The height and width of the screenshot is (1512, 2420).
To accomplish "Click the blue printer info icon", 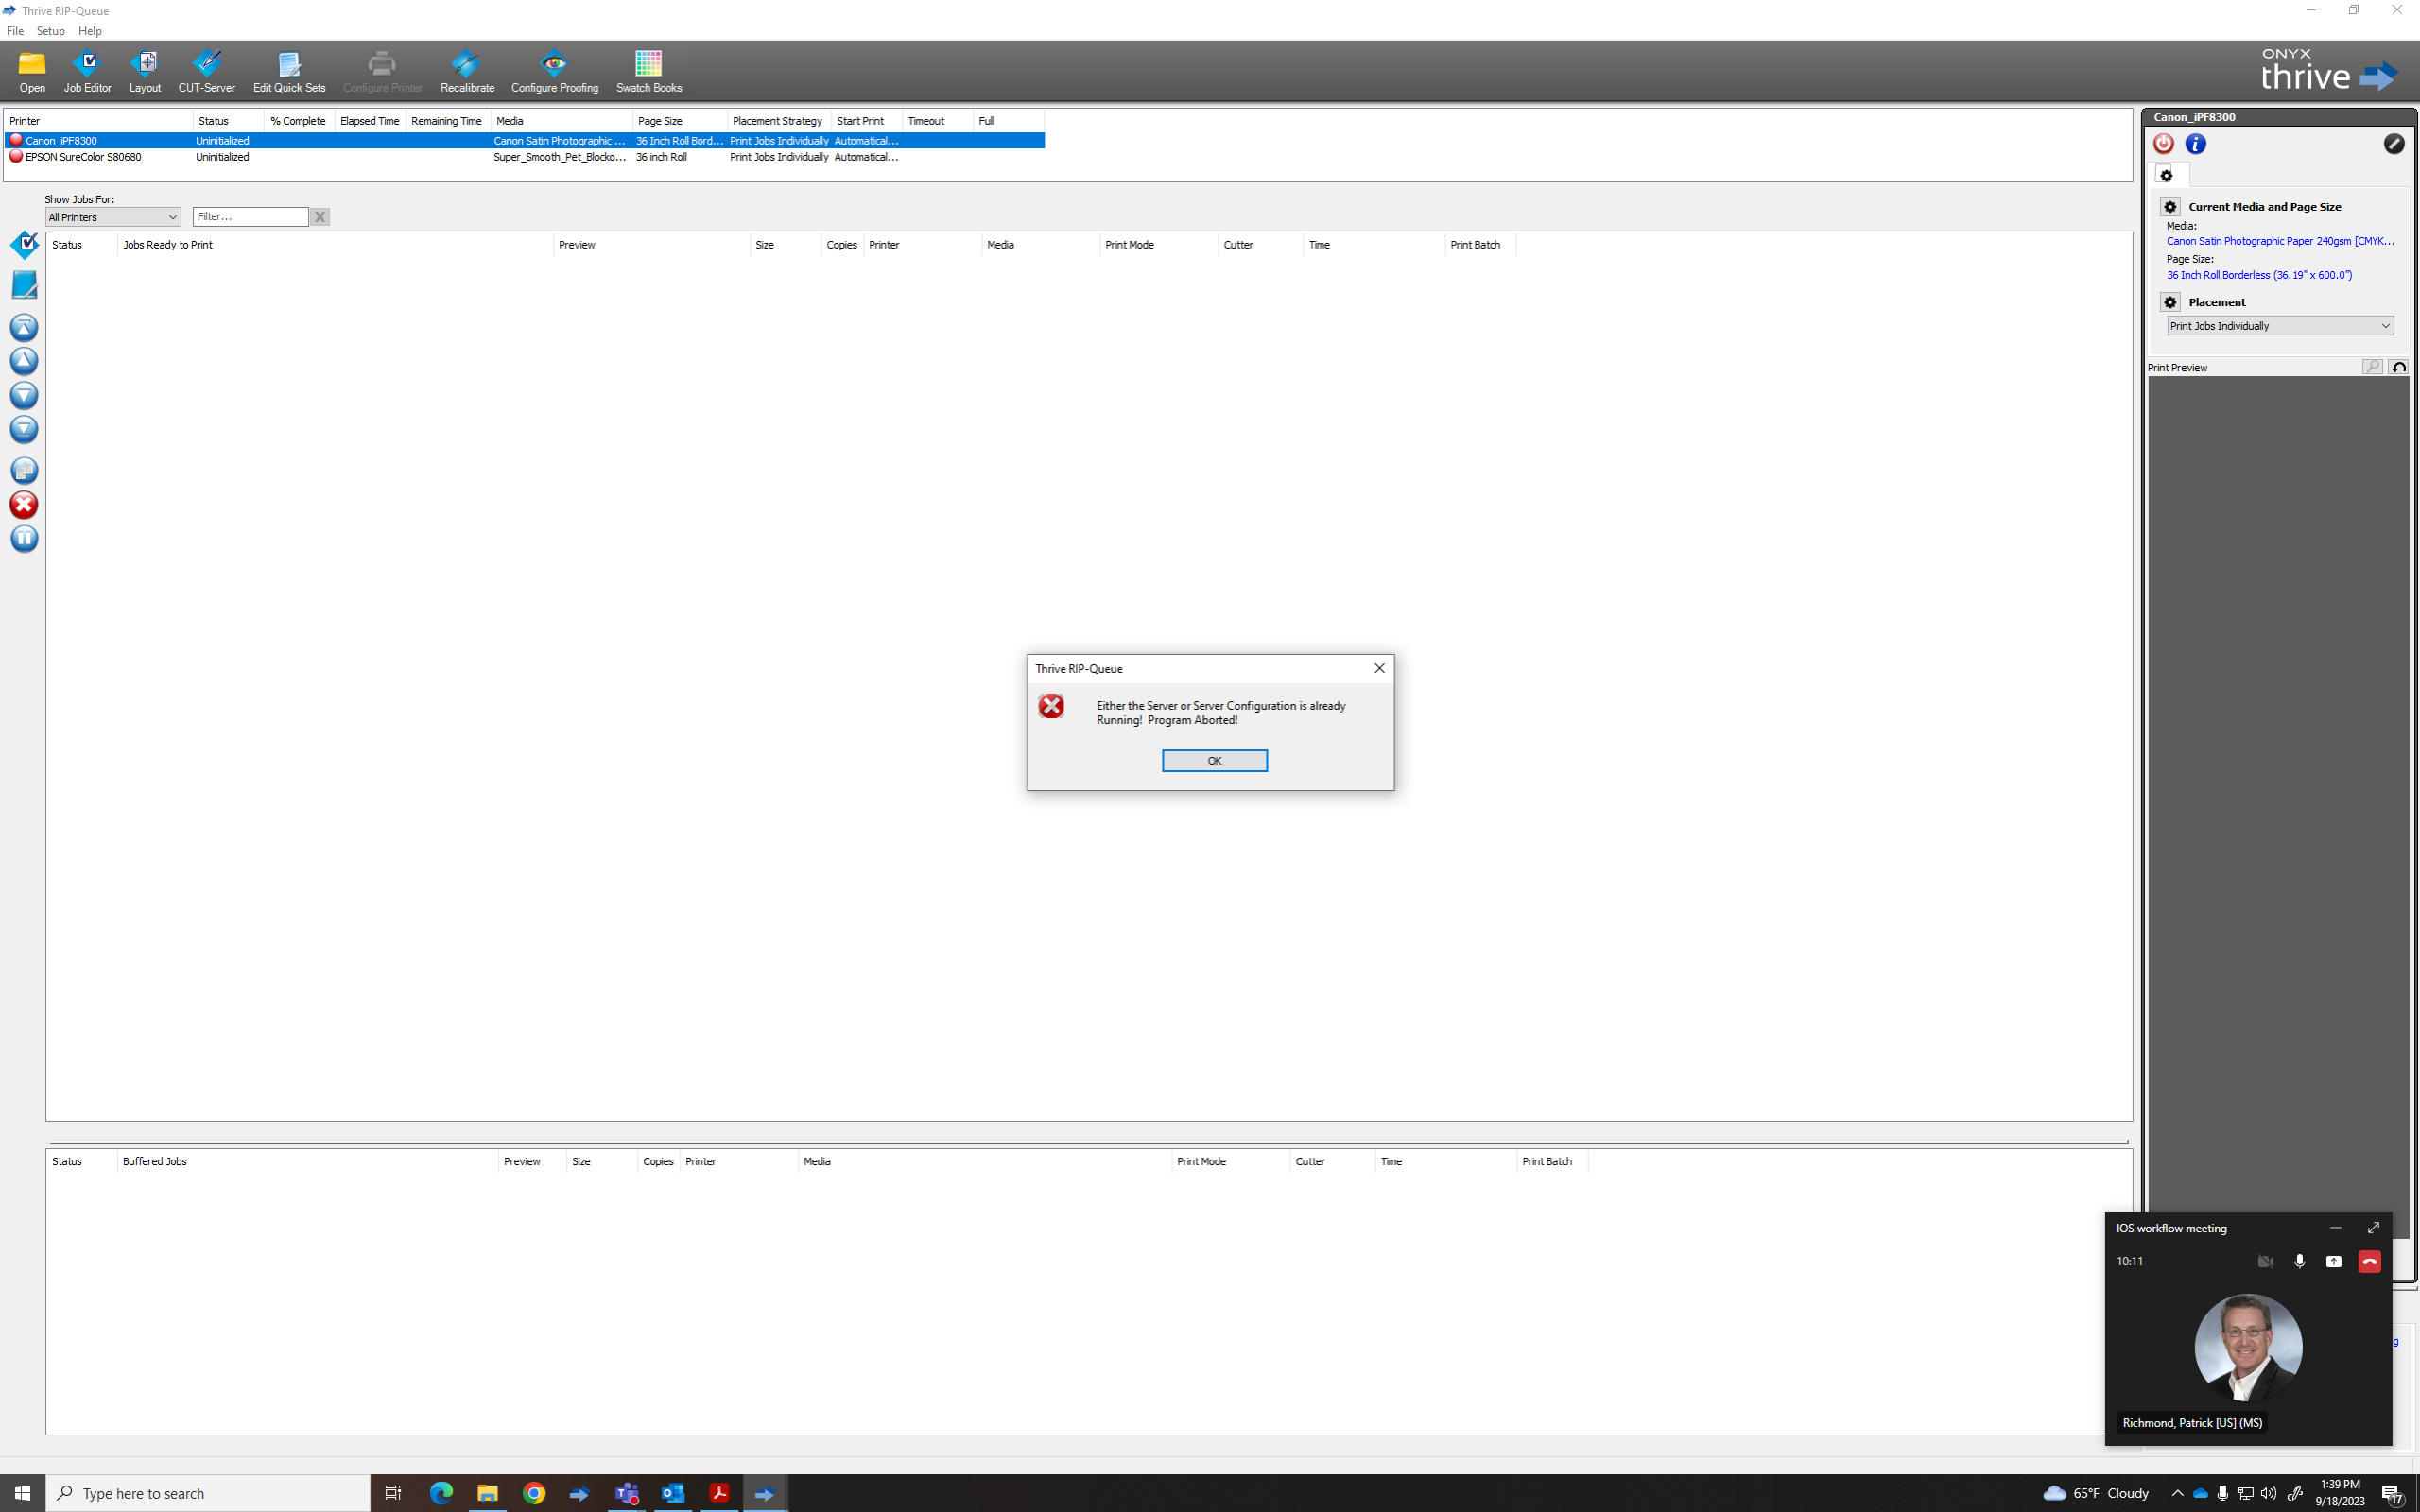I will pyautogui.click(x=2196, y=144).
